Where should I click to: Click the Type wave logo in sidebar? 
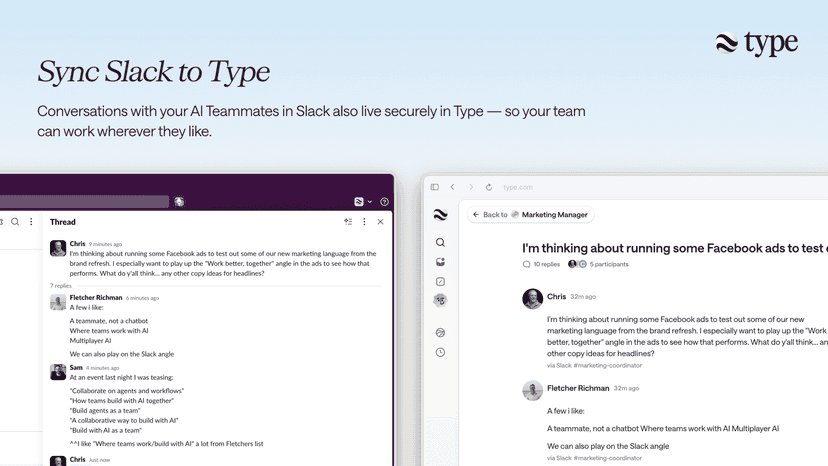coord(440,215)
